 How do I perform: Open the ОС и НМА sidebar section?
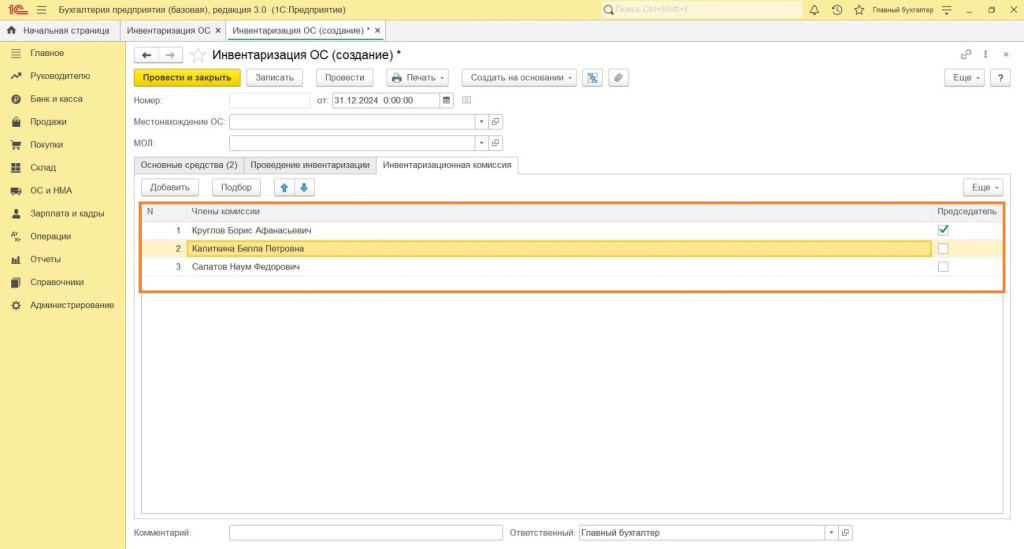tap(50, 190)
